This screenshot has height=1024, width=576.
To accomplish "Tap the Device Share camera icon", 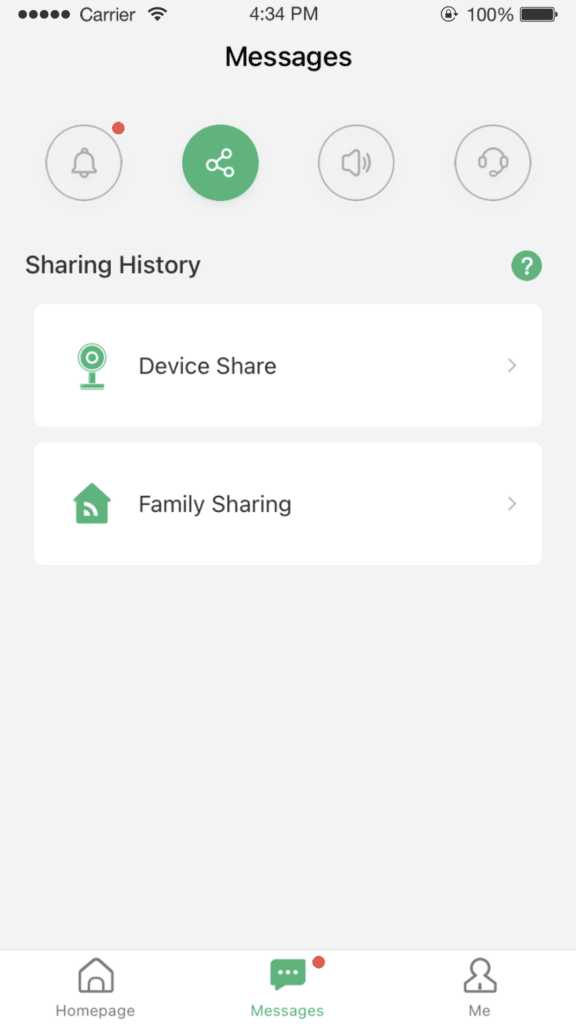I will (91, 365).
